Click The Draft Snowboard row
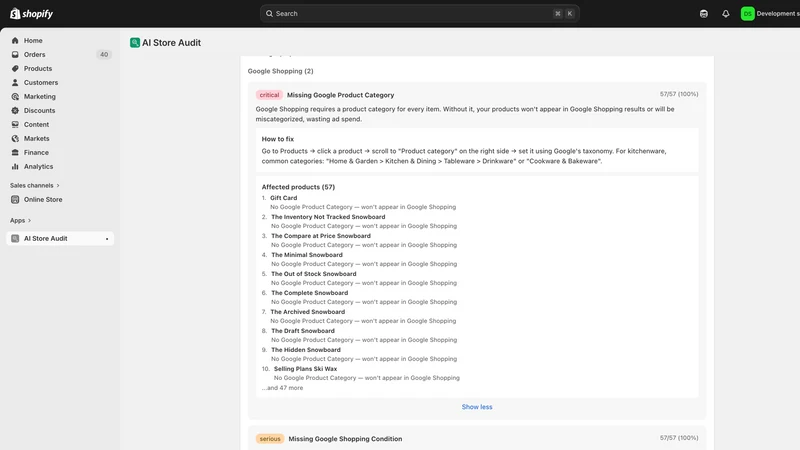 click(303, 331)
